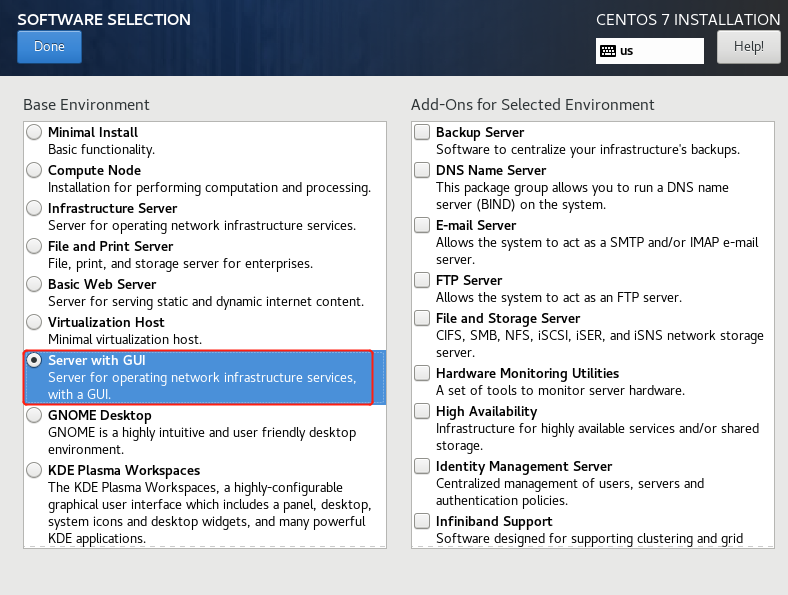Check the Infiniband Support checkbox
The image size is (788, 595).
[422, 521]
